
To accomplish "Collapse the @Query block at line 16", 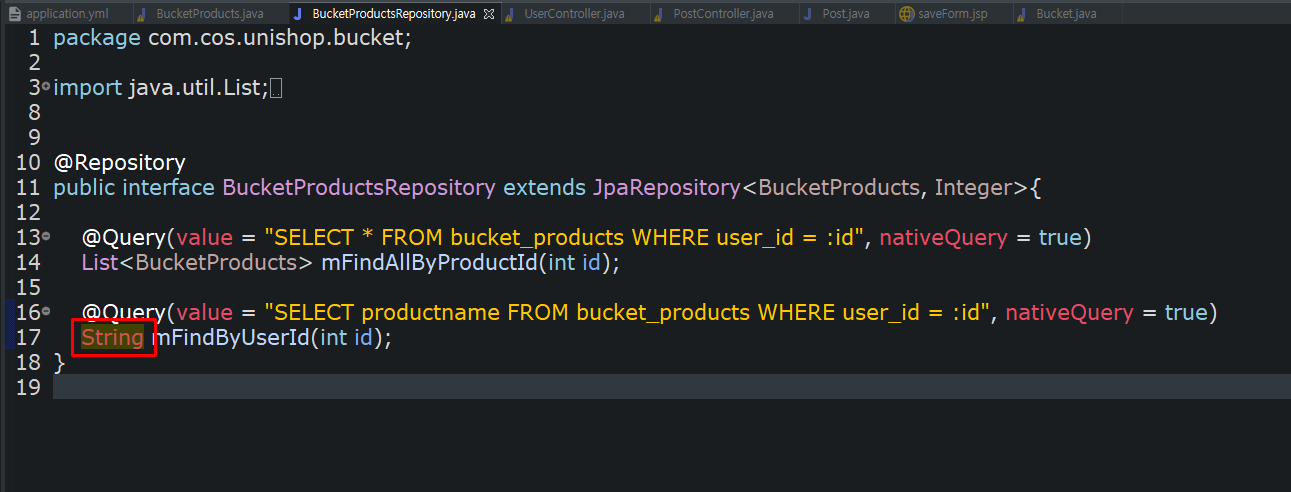I will pos(46,312).
